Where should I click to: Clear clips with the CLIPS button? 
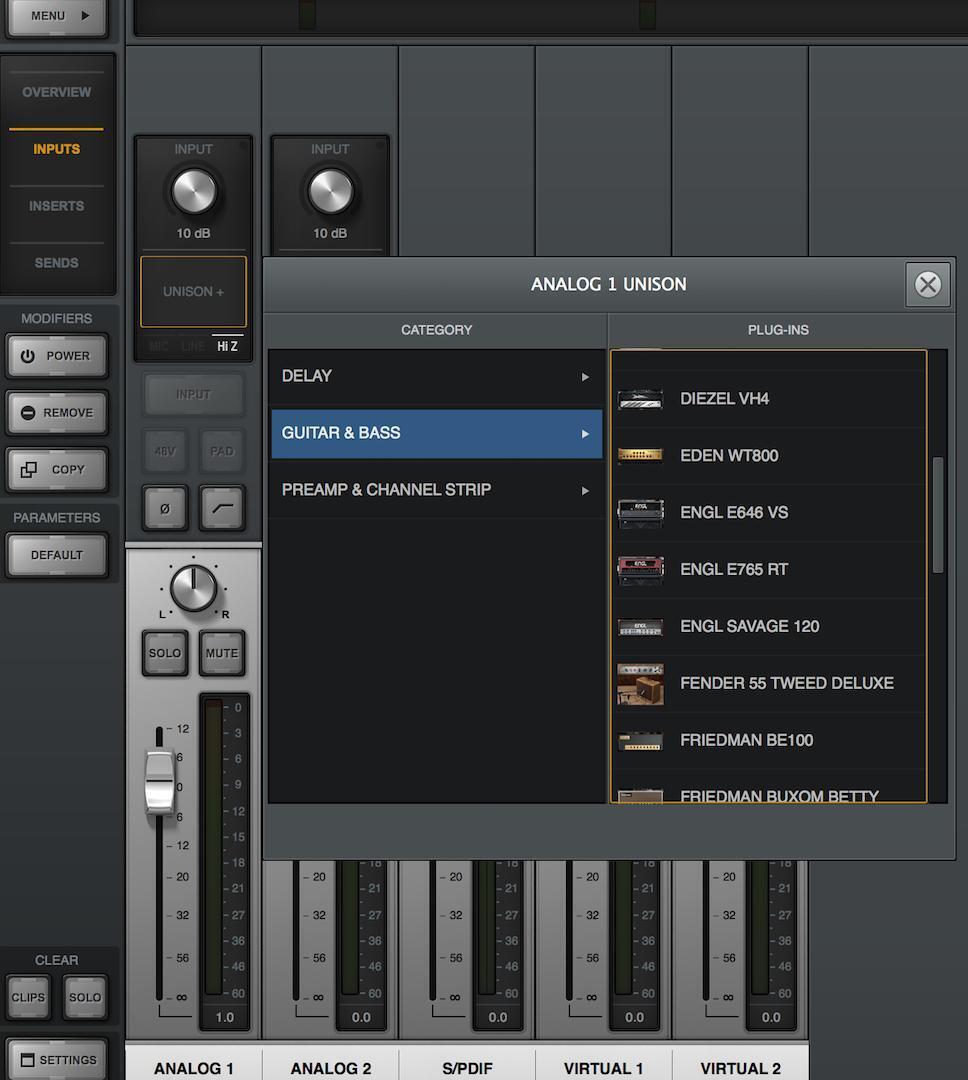tap(28, 997)
